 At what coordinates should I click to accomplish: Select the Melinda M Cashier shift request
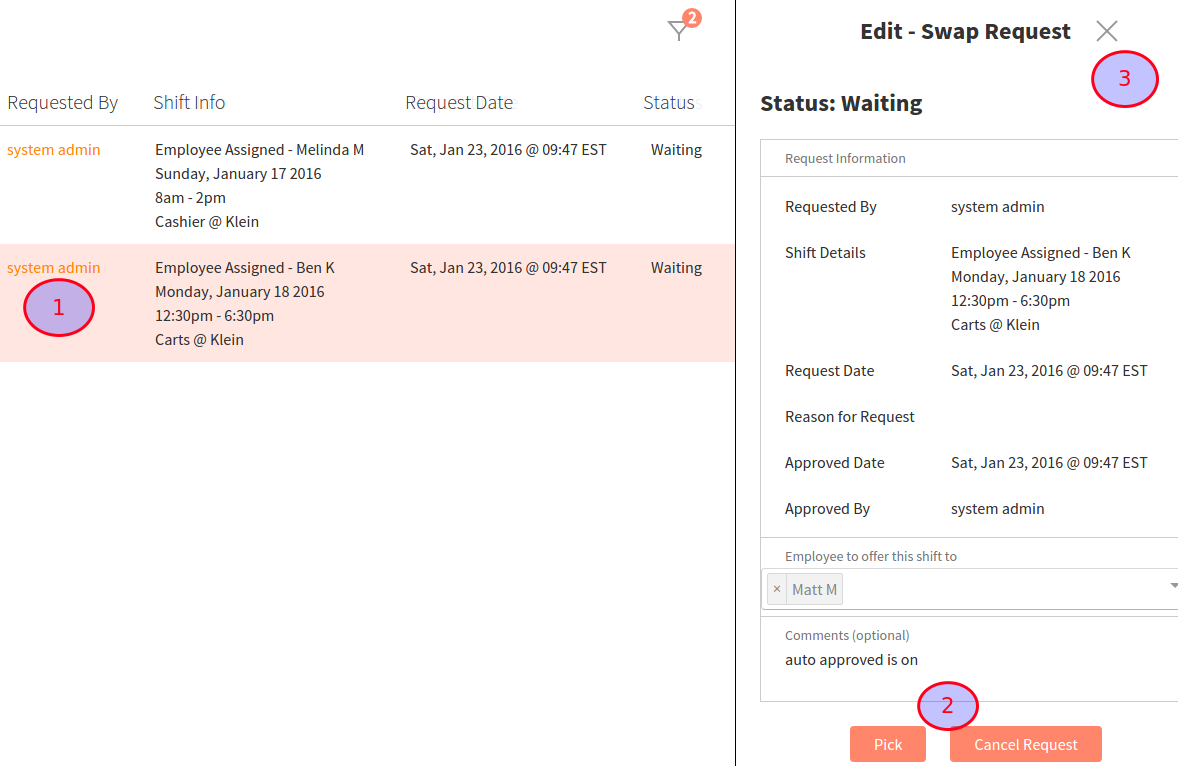click(x=259, y=186)
